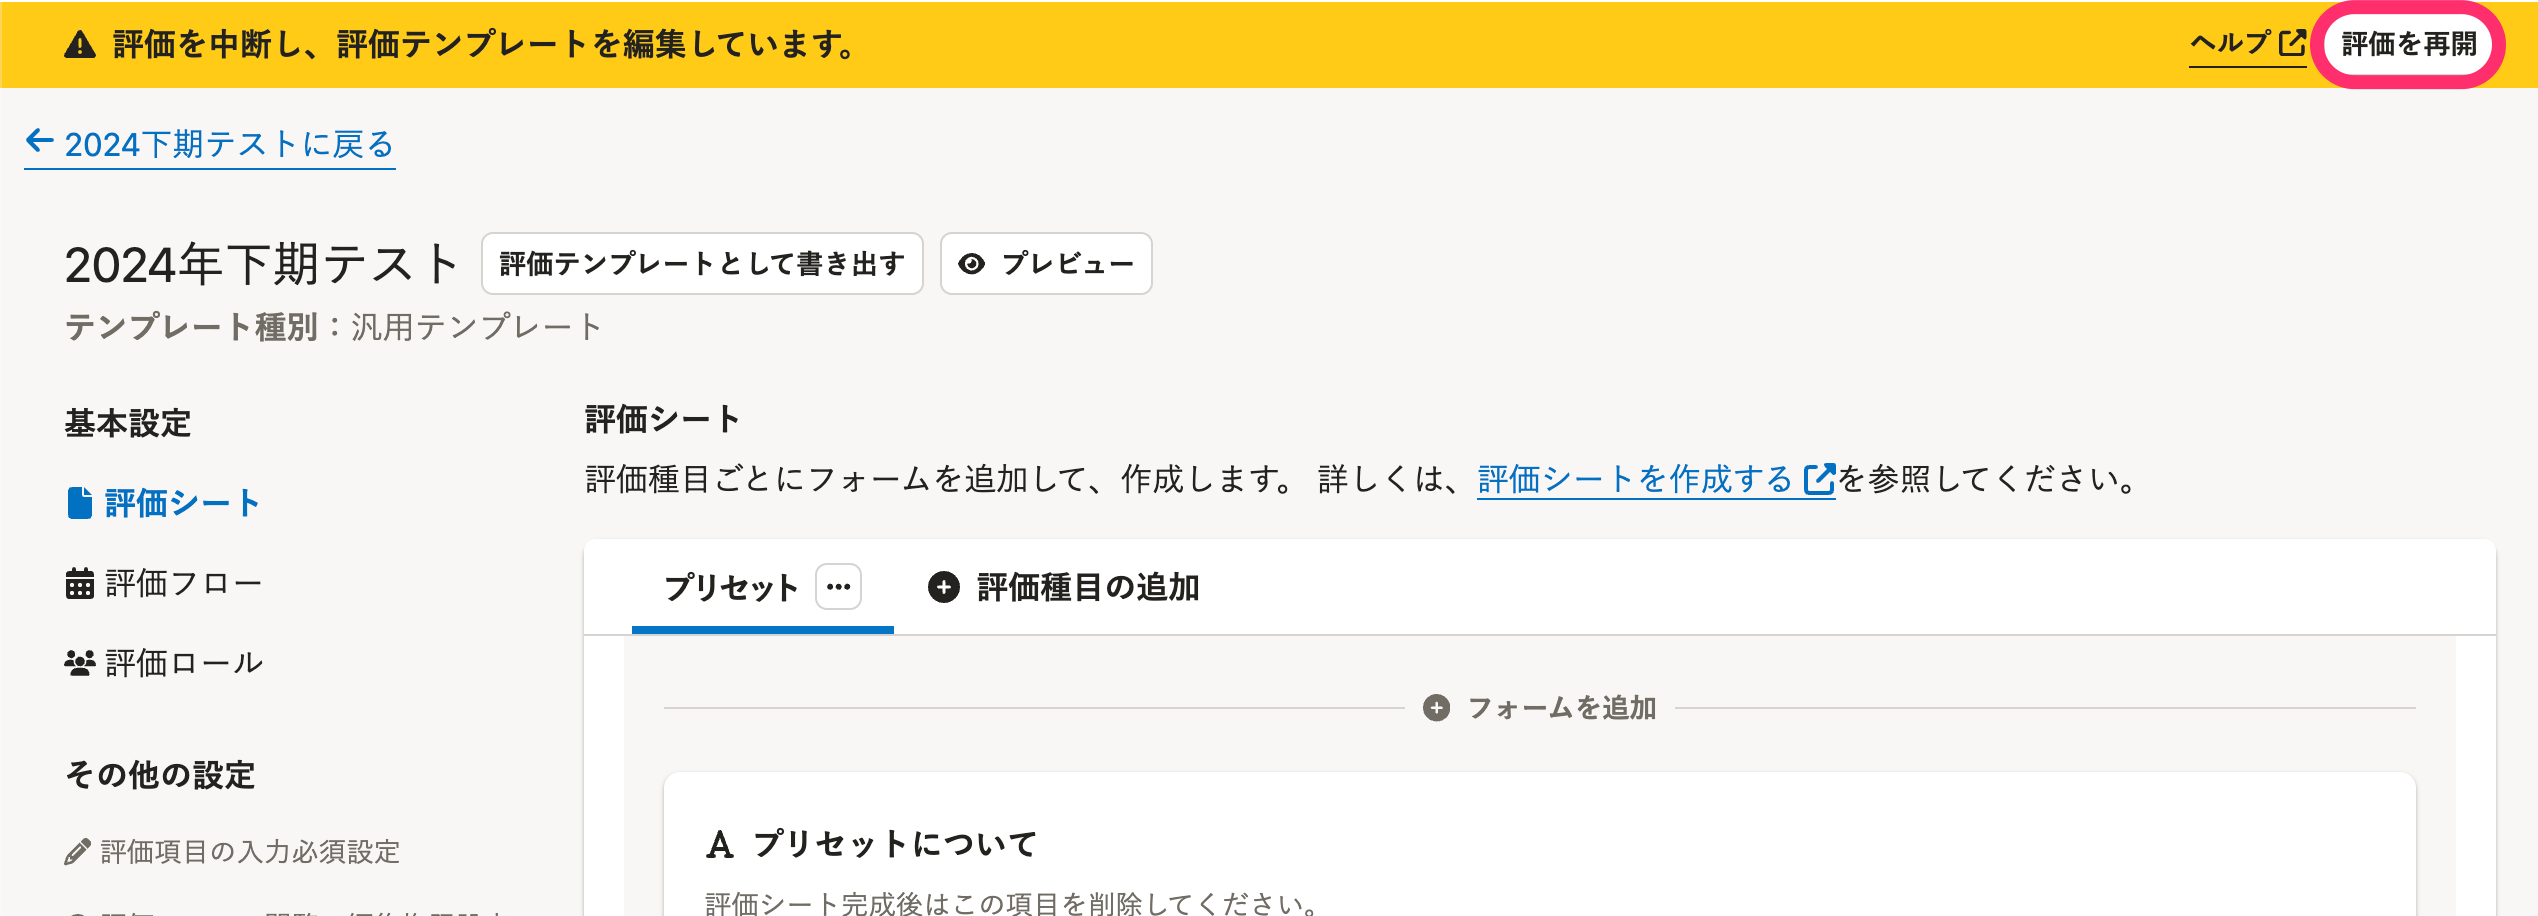Open the ヘルプ link

[x=2230, y=44]
